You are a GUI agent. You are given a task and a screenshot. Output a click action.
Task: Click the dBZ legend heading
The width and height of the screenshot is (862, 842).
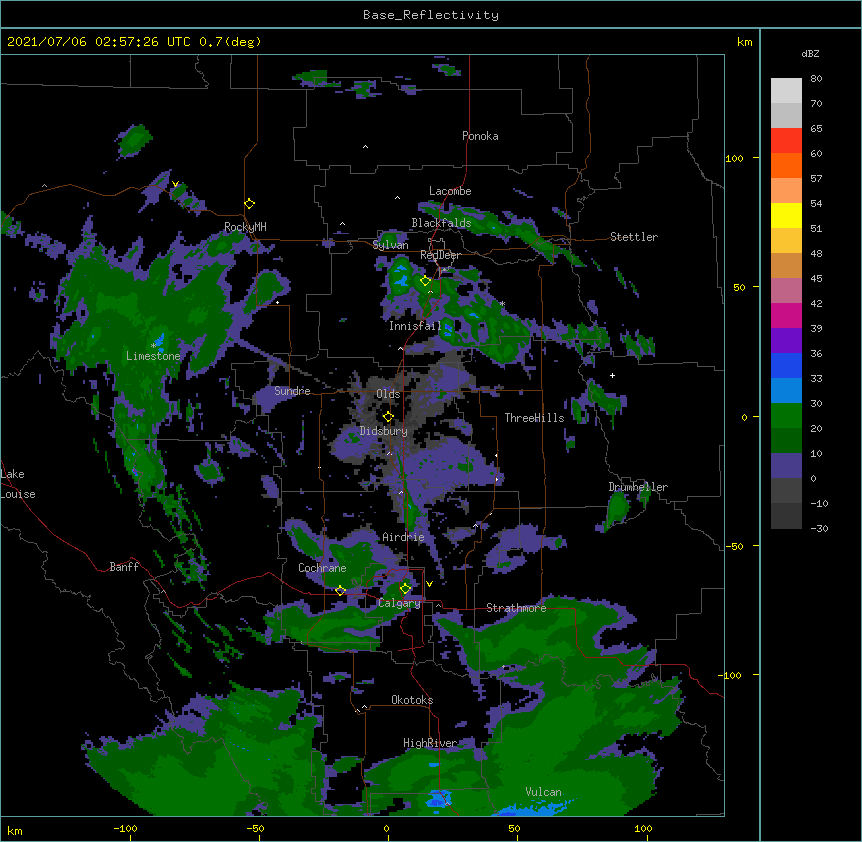pos(810,53)
